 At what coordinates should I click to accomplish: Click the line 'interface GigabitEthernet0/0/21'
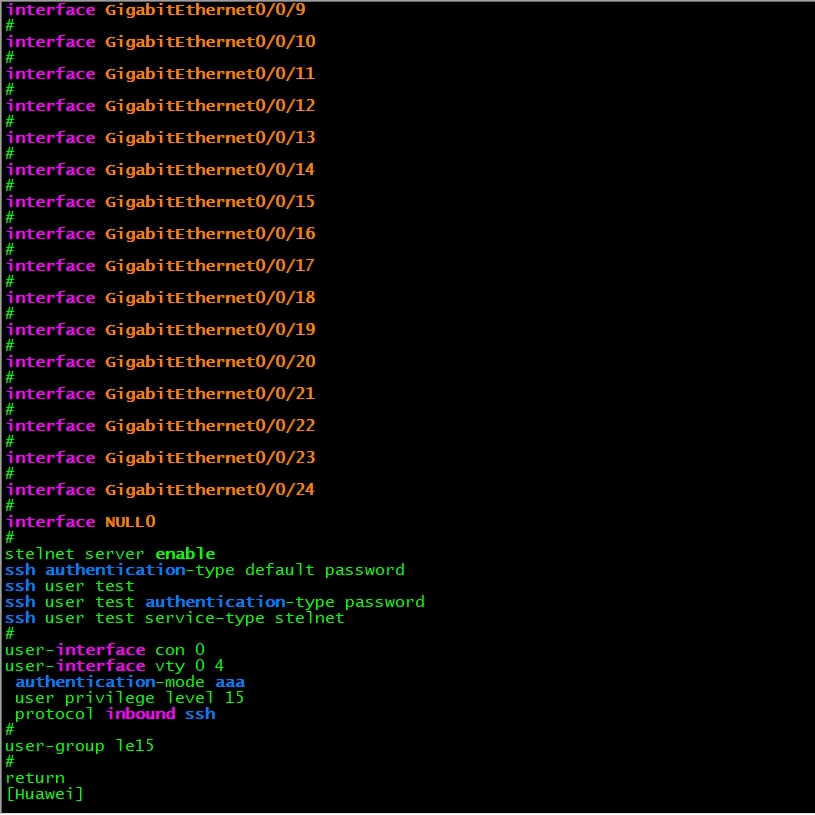(x=161, y=394)
